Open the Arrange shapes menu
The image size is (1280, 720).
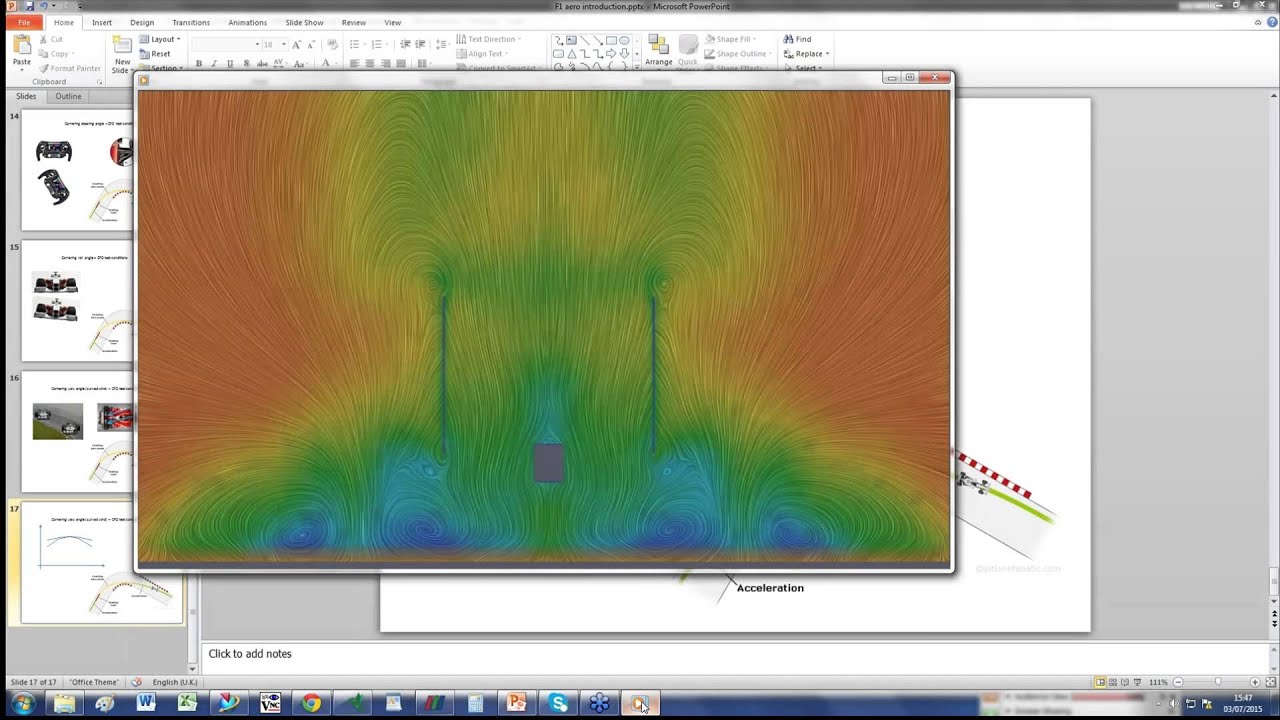(658, 50)
